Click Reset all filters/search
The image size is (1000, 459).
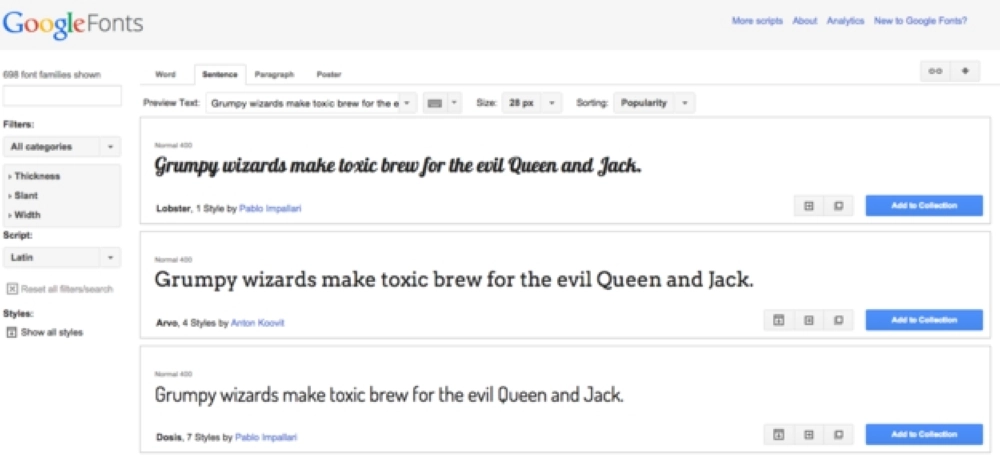[60, 289]
